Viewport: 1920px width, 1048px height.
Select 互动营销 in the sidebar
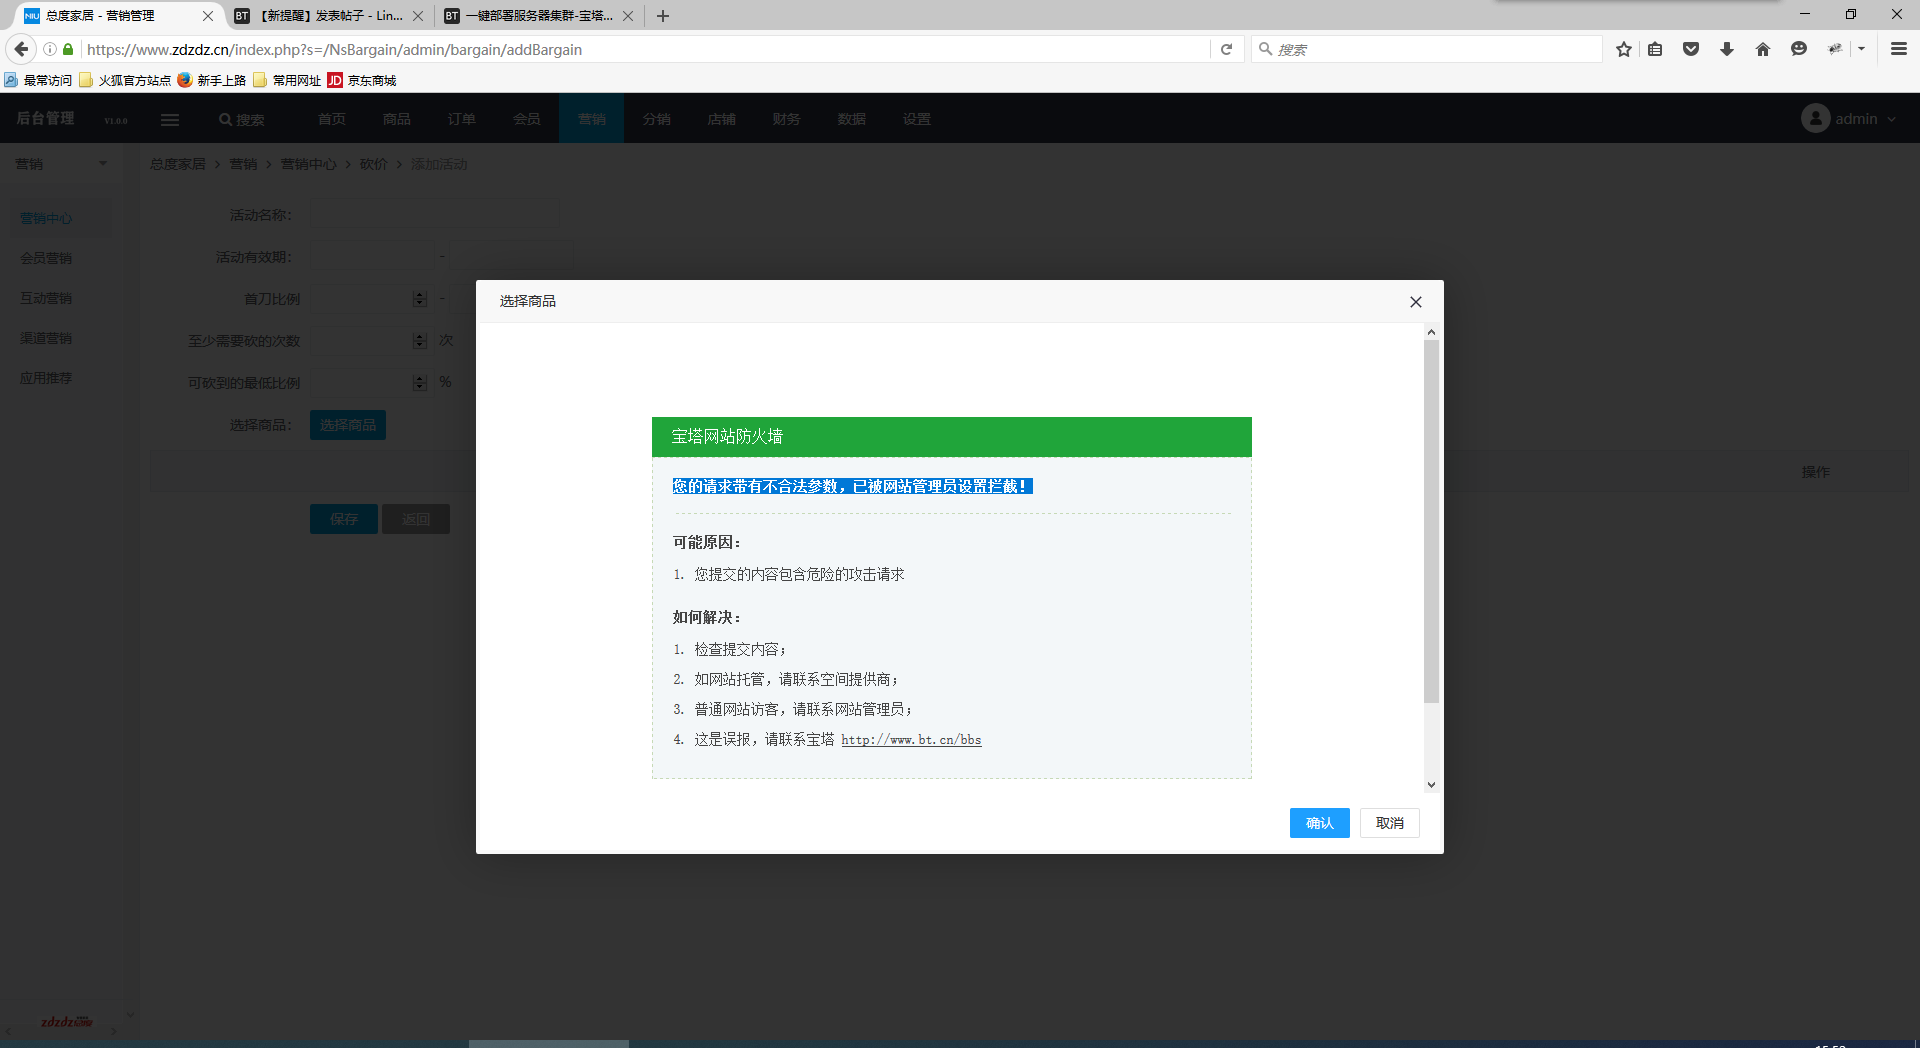point(46,298)
